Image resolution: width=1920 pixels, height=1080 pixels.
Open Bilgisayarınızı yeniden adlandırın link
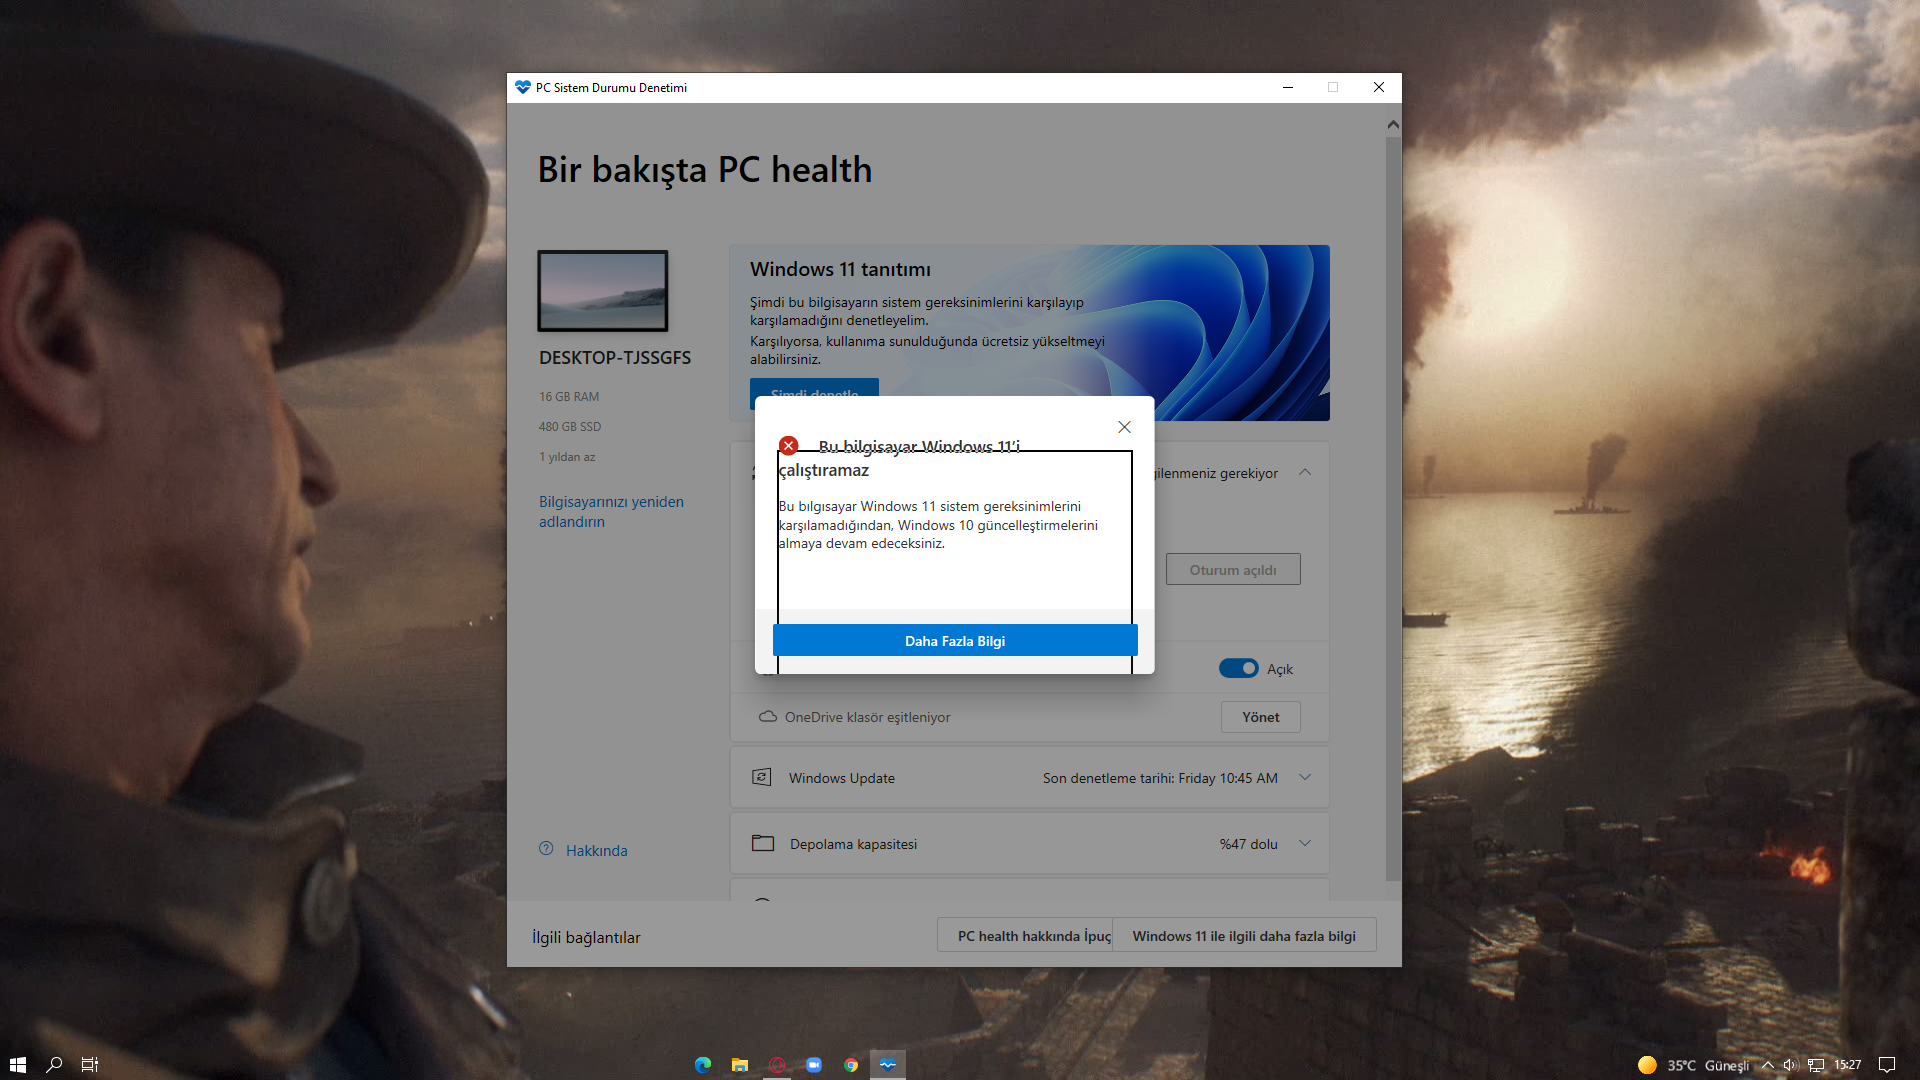point(610,512)
